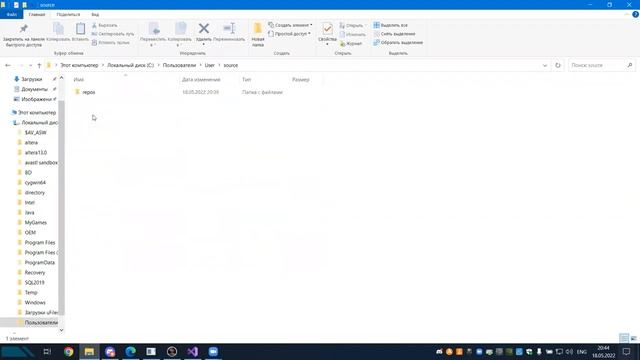Cut selected item with scissors icon
Screen dimensions: 640x360
105,25
